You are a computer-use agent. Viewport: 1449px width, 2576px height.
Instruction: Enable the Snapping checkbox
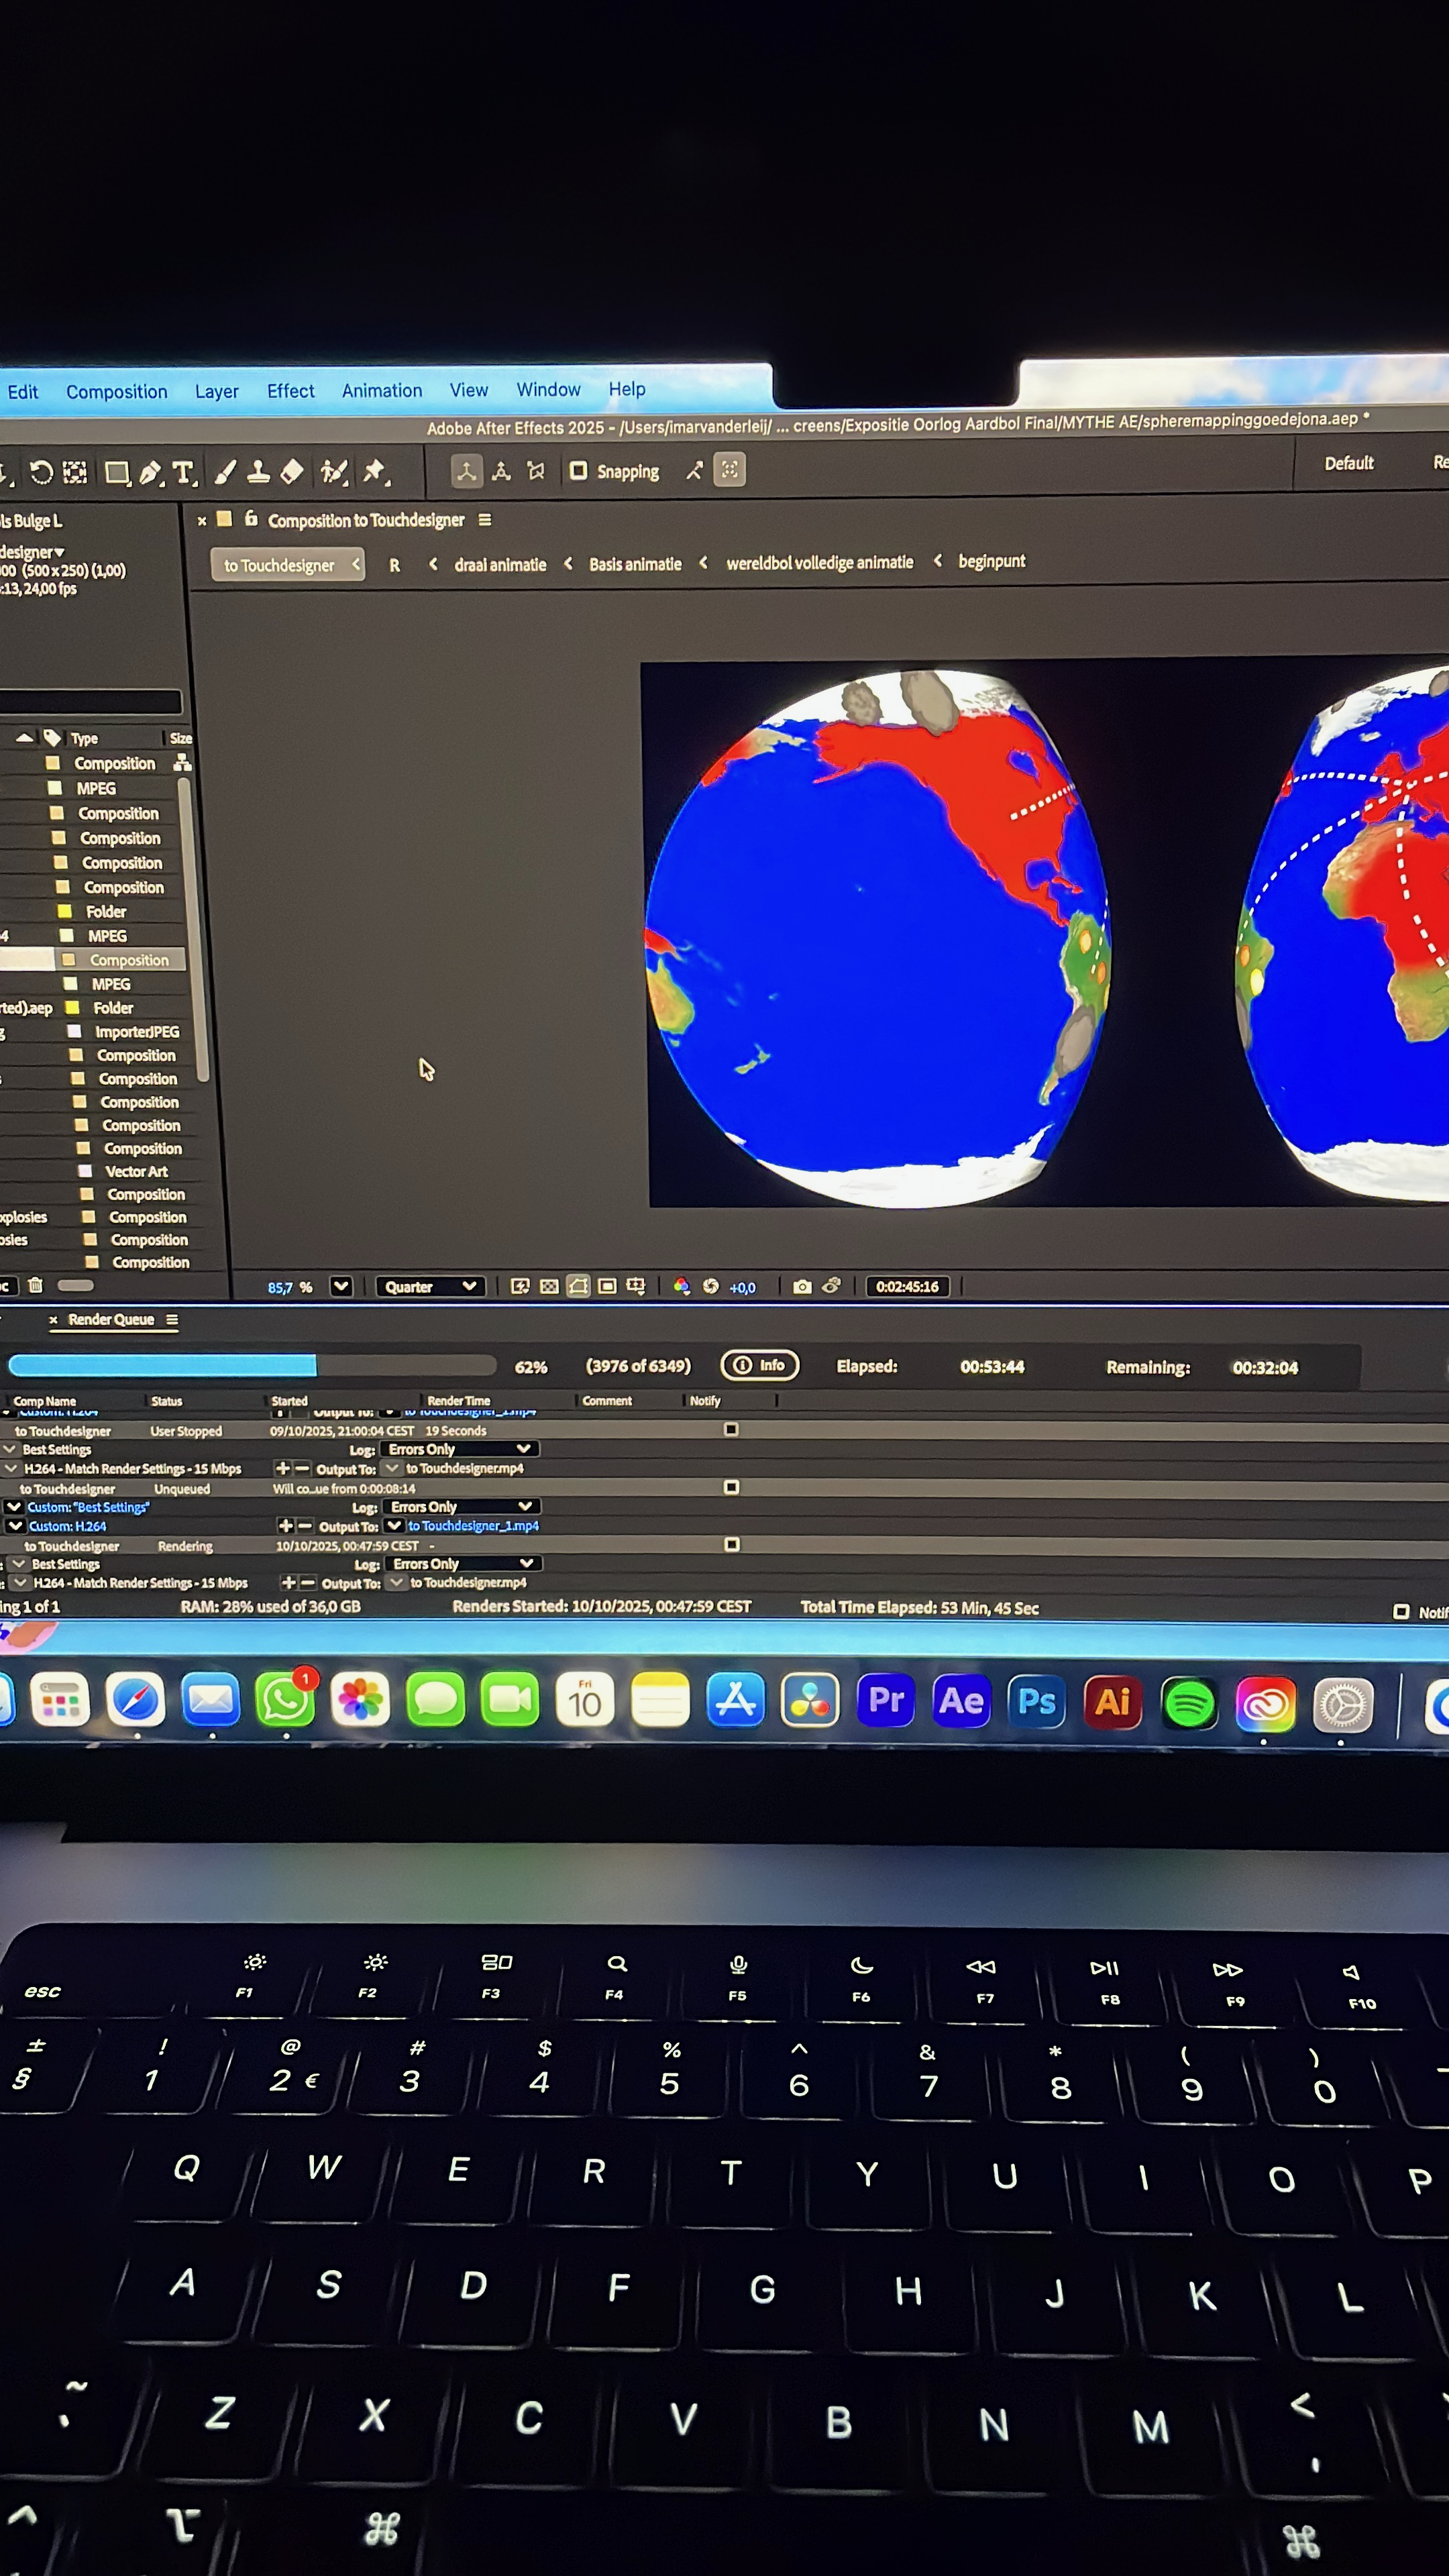pyautogui.click(x=578, y=471)
